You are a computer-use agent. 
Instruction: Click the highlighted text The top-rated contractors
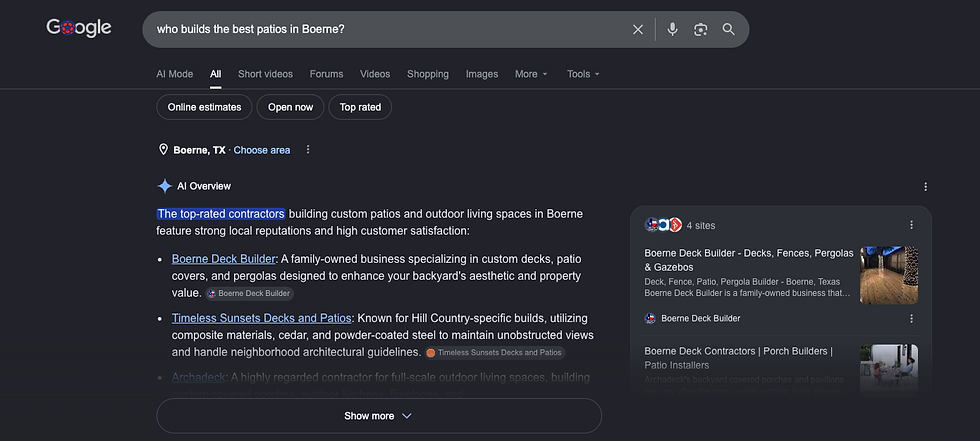click(221, 214)
